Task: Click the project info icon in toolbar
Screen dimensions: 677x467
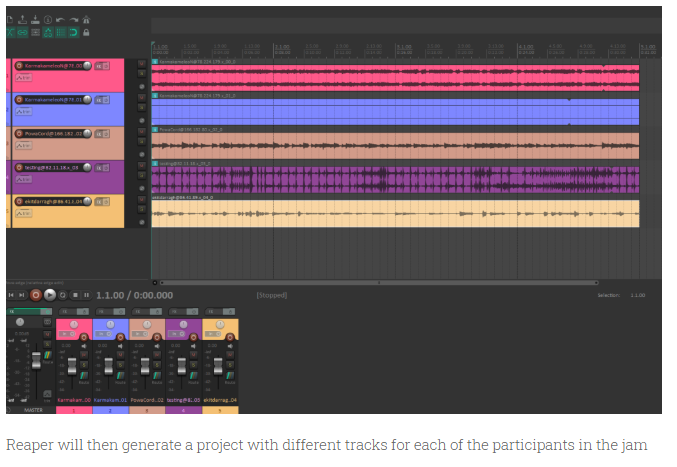Action: [x=46, y=19]
